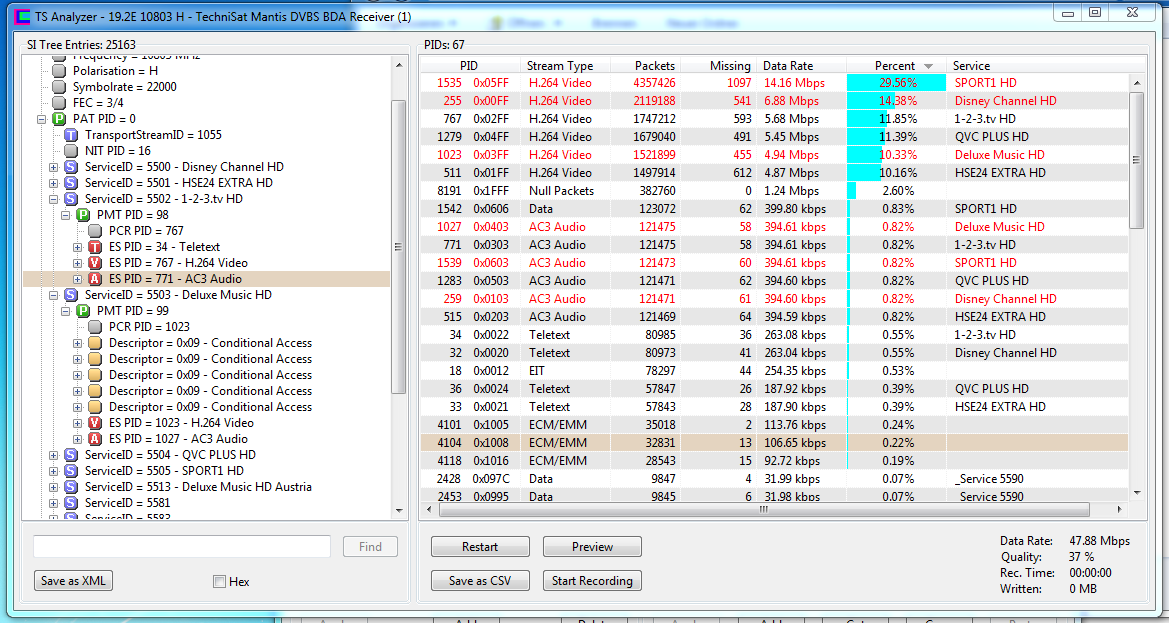Screen dimensions: 1169x623
Task: Expand the ServiceID 5501 HSE24 EXTRA HD node
Action: point(54,183)
